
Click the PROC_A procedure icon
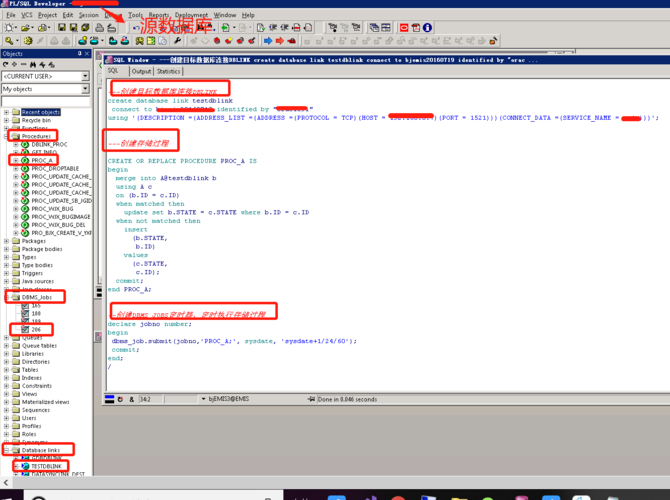click(x=25, y=160)
